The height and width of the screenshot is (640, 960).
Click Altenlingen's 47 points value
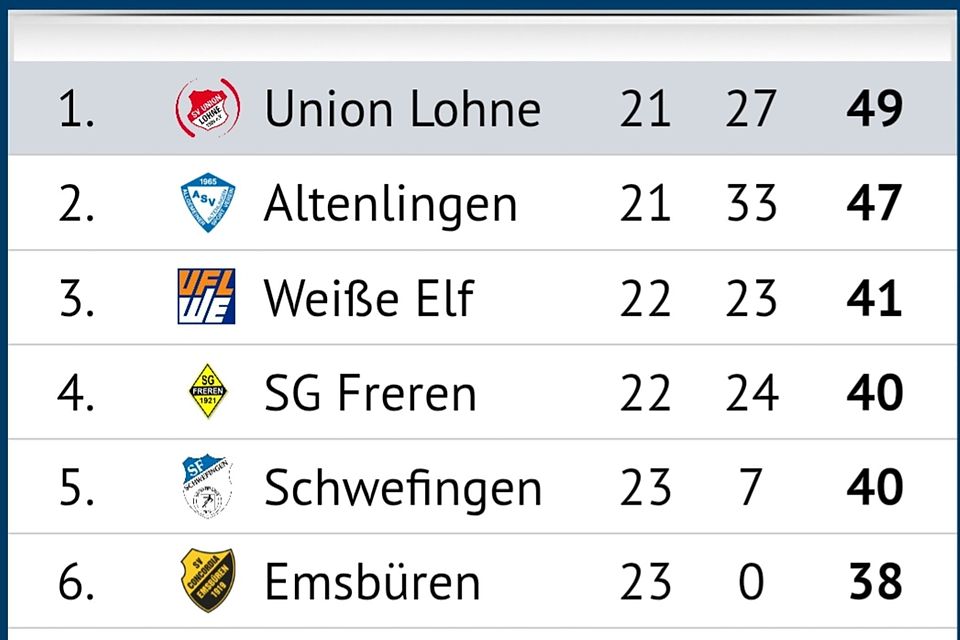pos(874,204)
